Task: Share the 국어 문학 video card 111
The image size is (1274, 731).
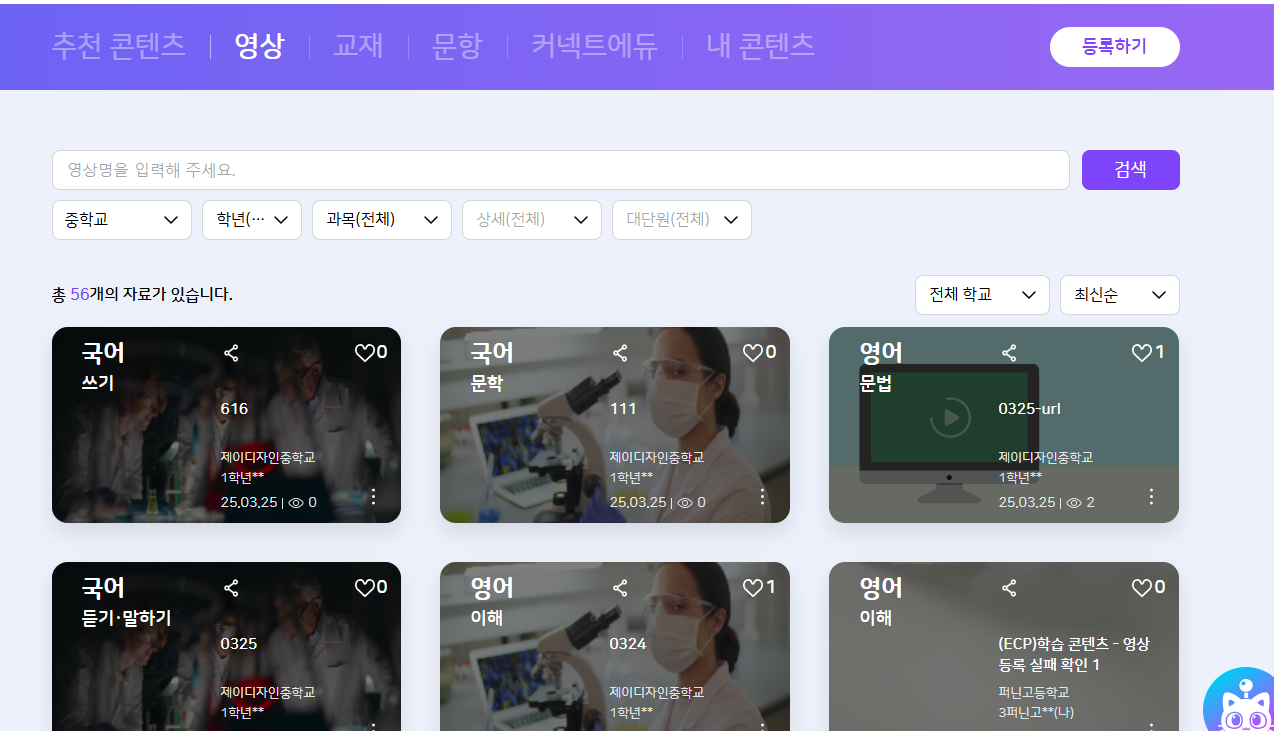Action: coord(620,353)
